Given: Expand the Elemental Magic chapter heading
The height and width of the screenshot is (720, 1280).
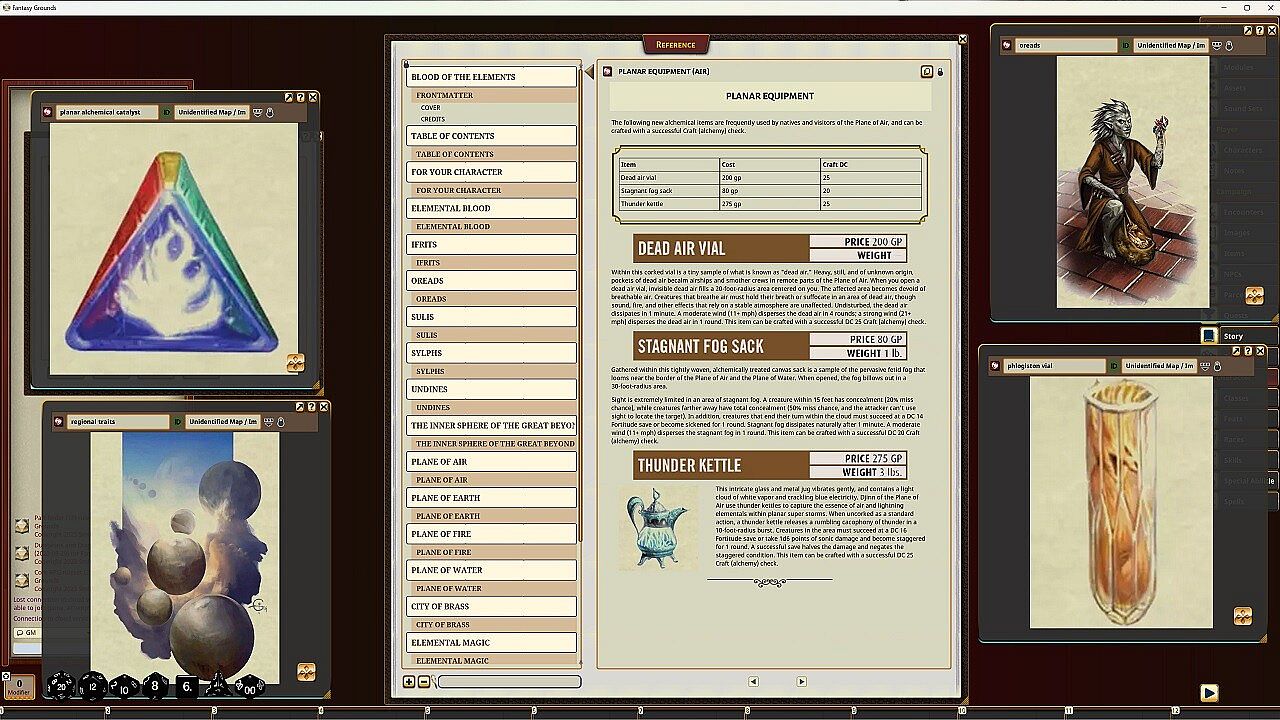Looking at the screenshot, I should click(x=491, y=643).
